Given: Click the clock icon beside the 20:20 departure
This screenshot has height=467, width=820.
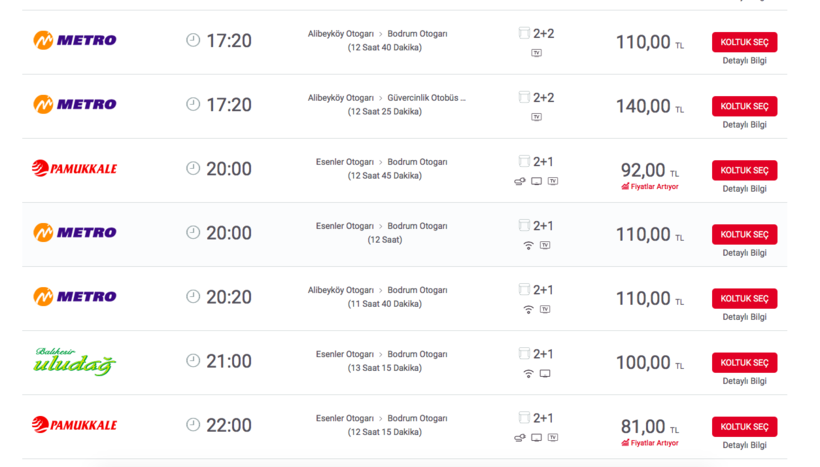Looking at the screenshot, I should coord(193,297).
